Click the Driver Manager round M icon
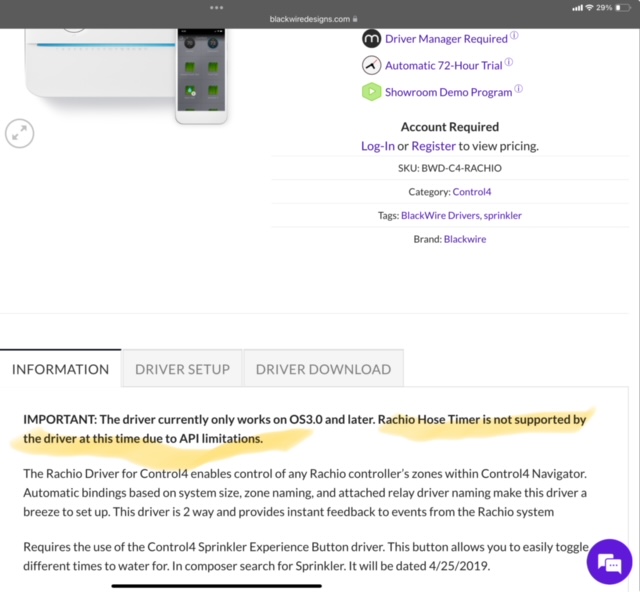 click(x=371, y=39)
